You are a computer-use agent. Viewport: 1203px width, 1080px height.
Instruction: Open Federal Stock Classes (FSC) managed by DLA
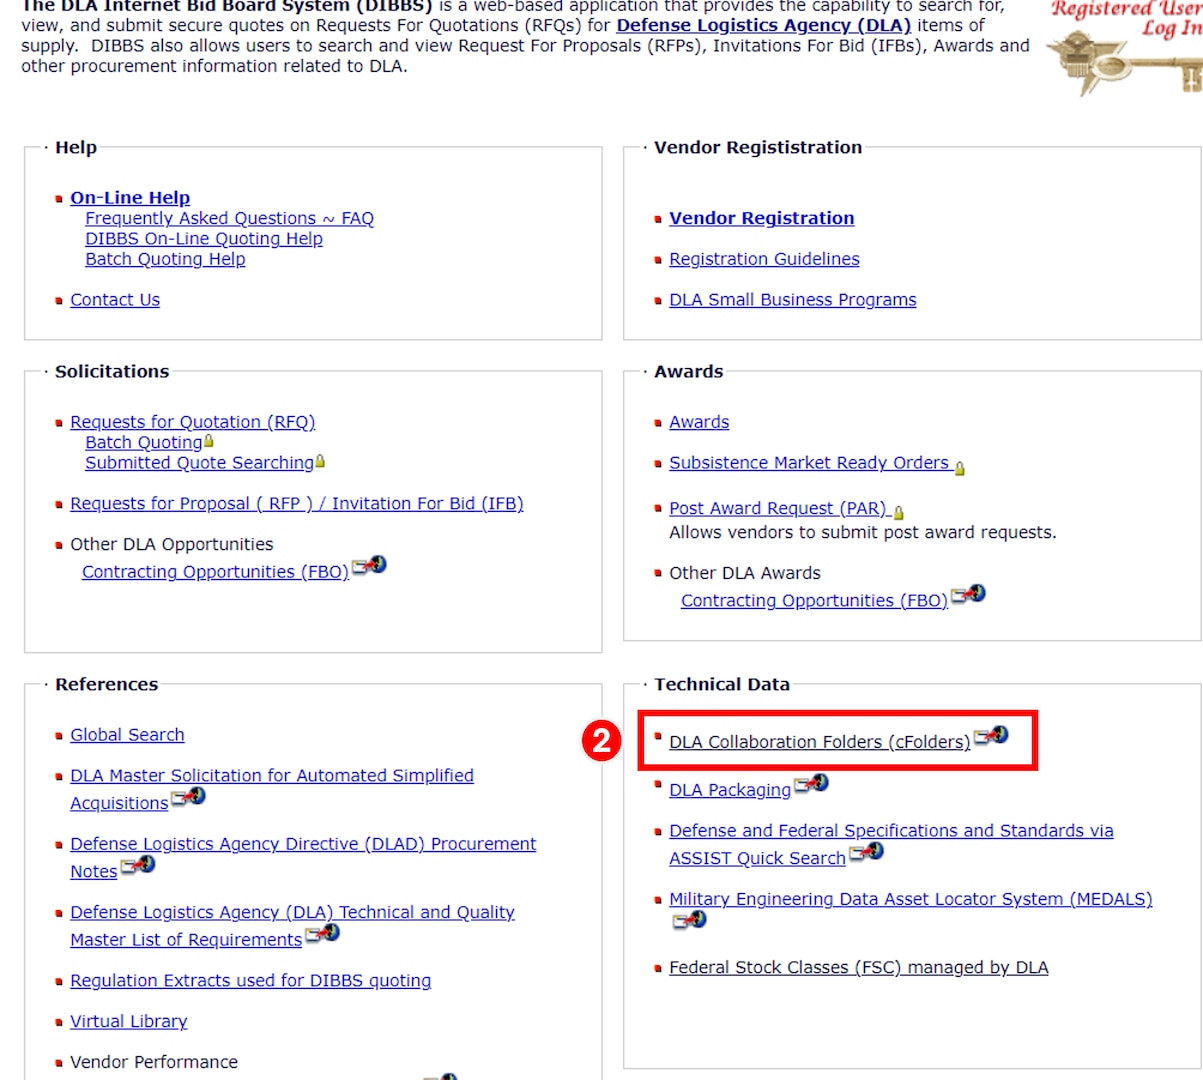point(859,968)
